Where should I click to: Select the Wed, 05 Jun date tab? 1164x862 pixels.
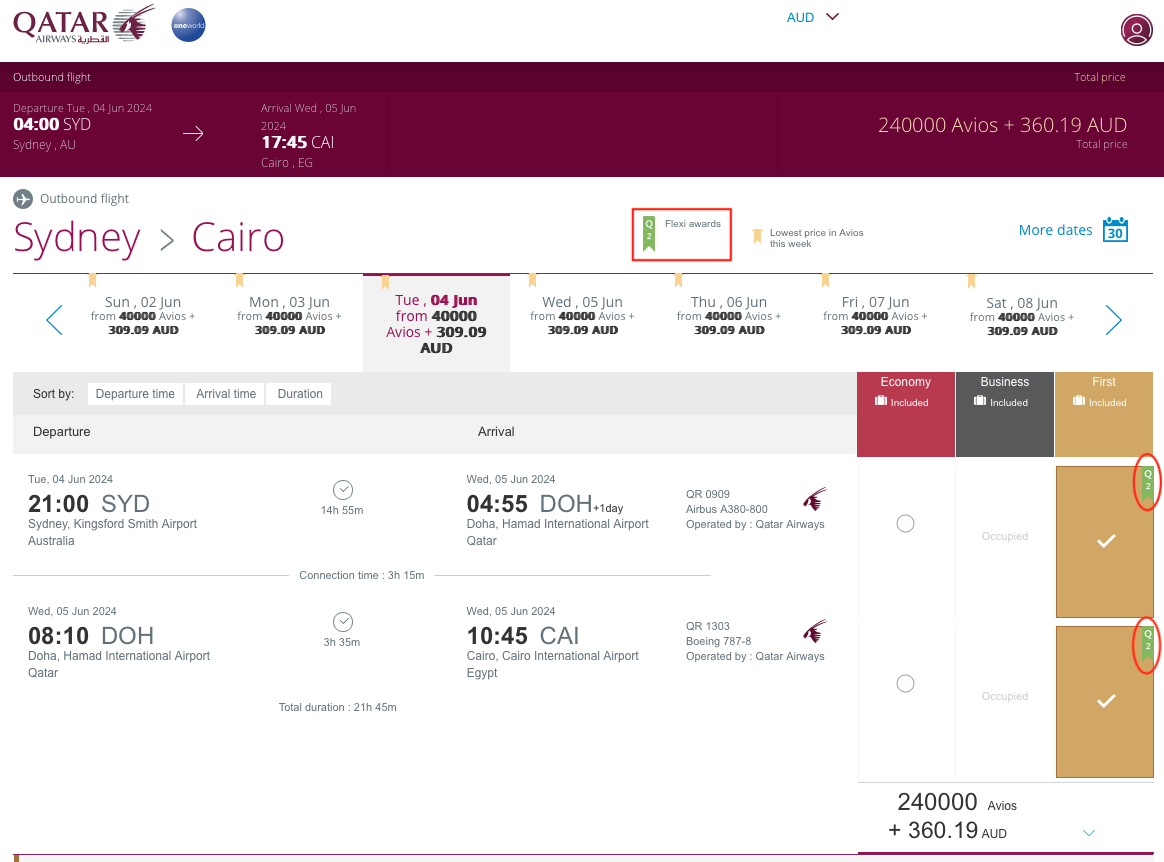[x=583, y=316]
